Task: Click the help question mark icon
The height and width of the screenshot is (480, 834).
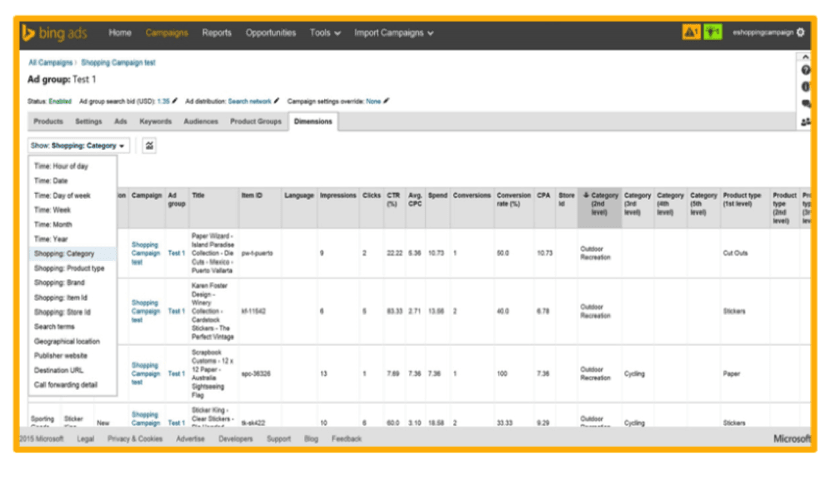Action: tap(805, 70)
